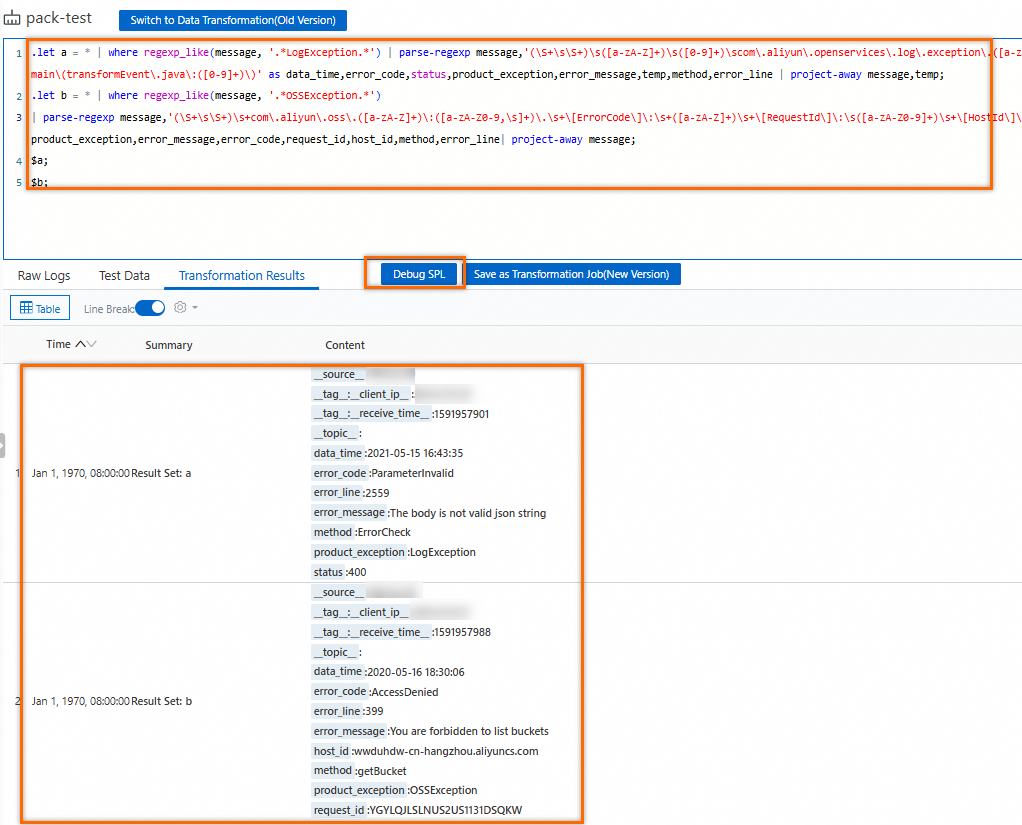Click host_id wwduhdw-cn-hangzhou.aliyuncs.com
Screen dimensions: 1022x825
tap(445, 751)
